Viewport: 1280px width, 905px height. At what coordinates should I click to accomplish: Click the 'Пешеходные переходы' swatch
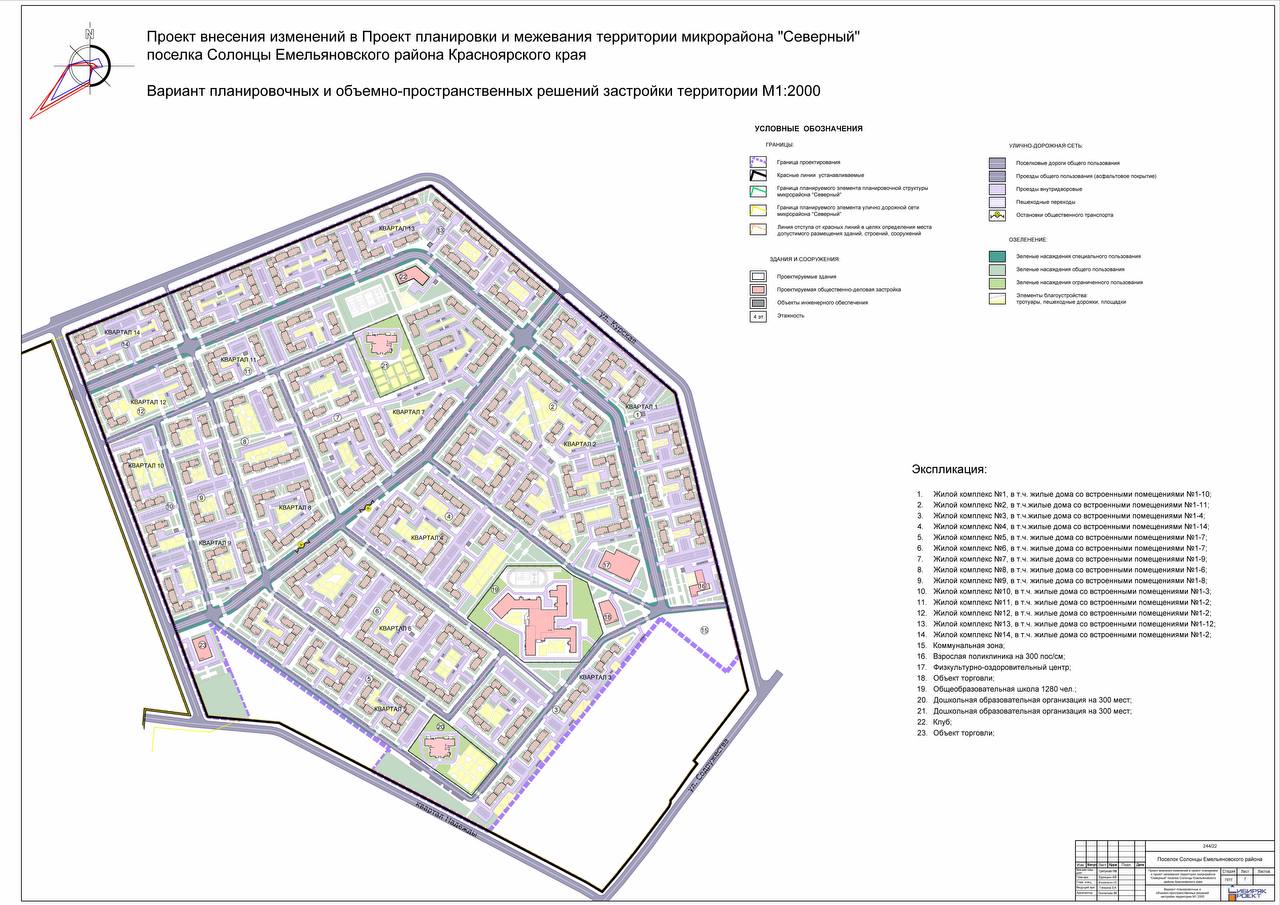pyautogui.click(x=997, y=202)
